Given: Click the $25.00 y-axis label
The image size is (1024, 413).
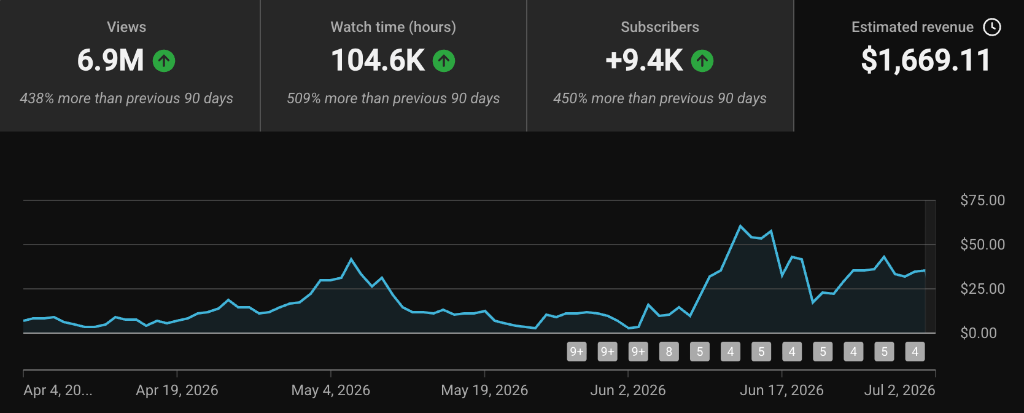Looking at the screenshot, I should pos(983,288).
